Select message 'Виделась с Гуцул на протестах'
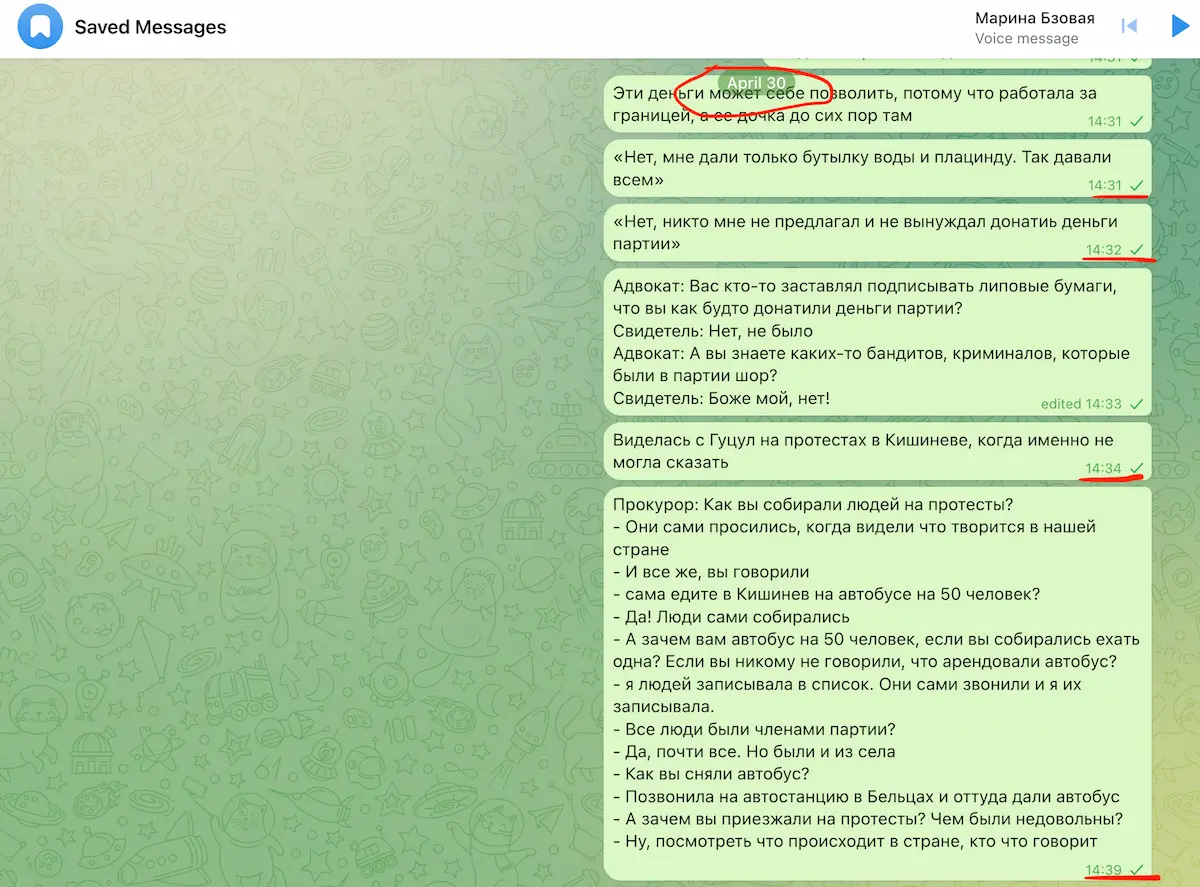 tap(878, 451)
